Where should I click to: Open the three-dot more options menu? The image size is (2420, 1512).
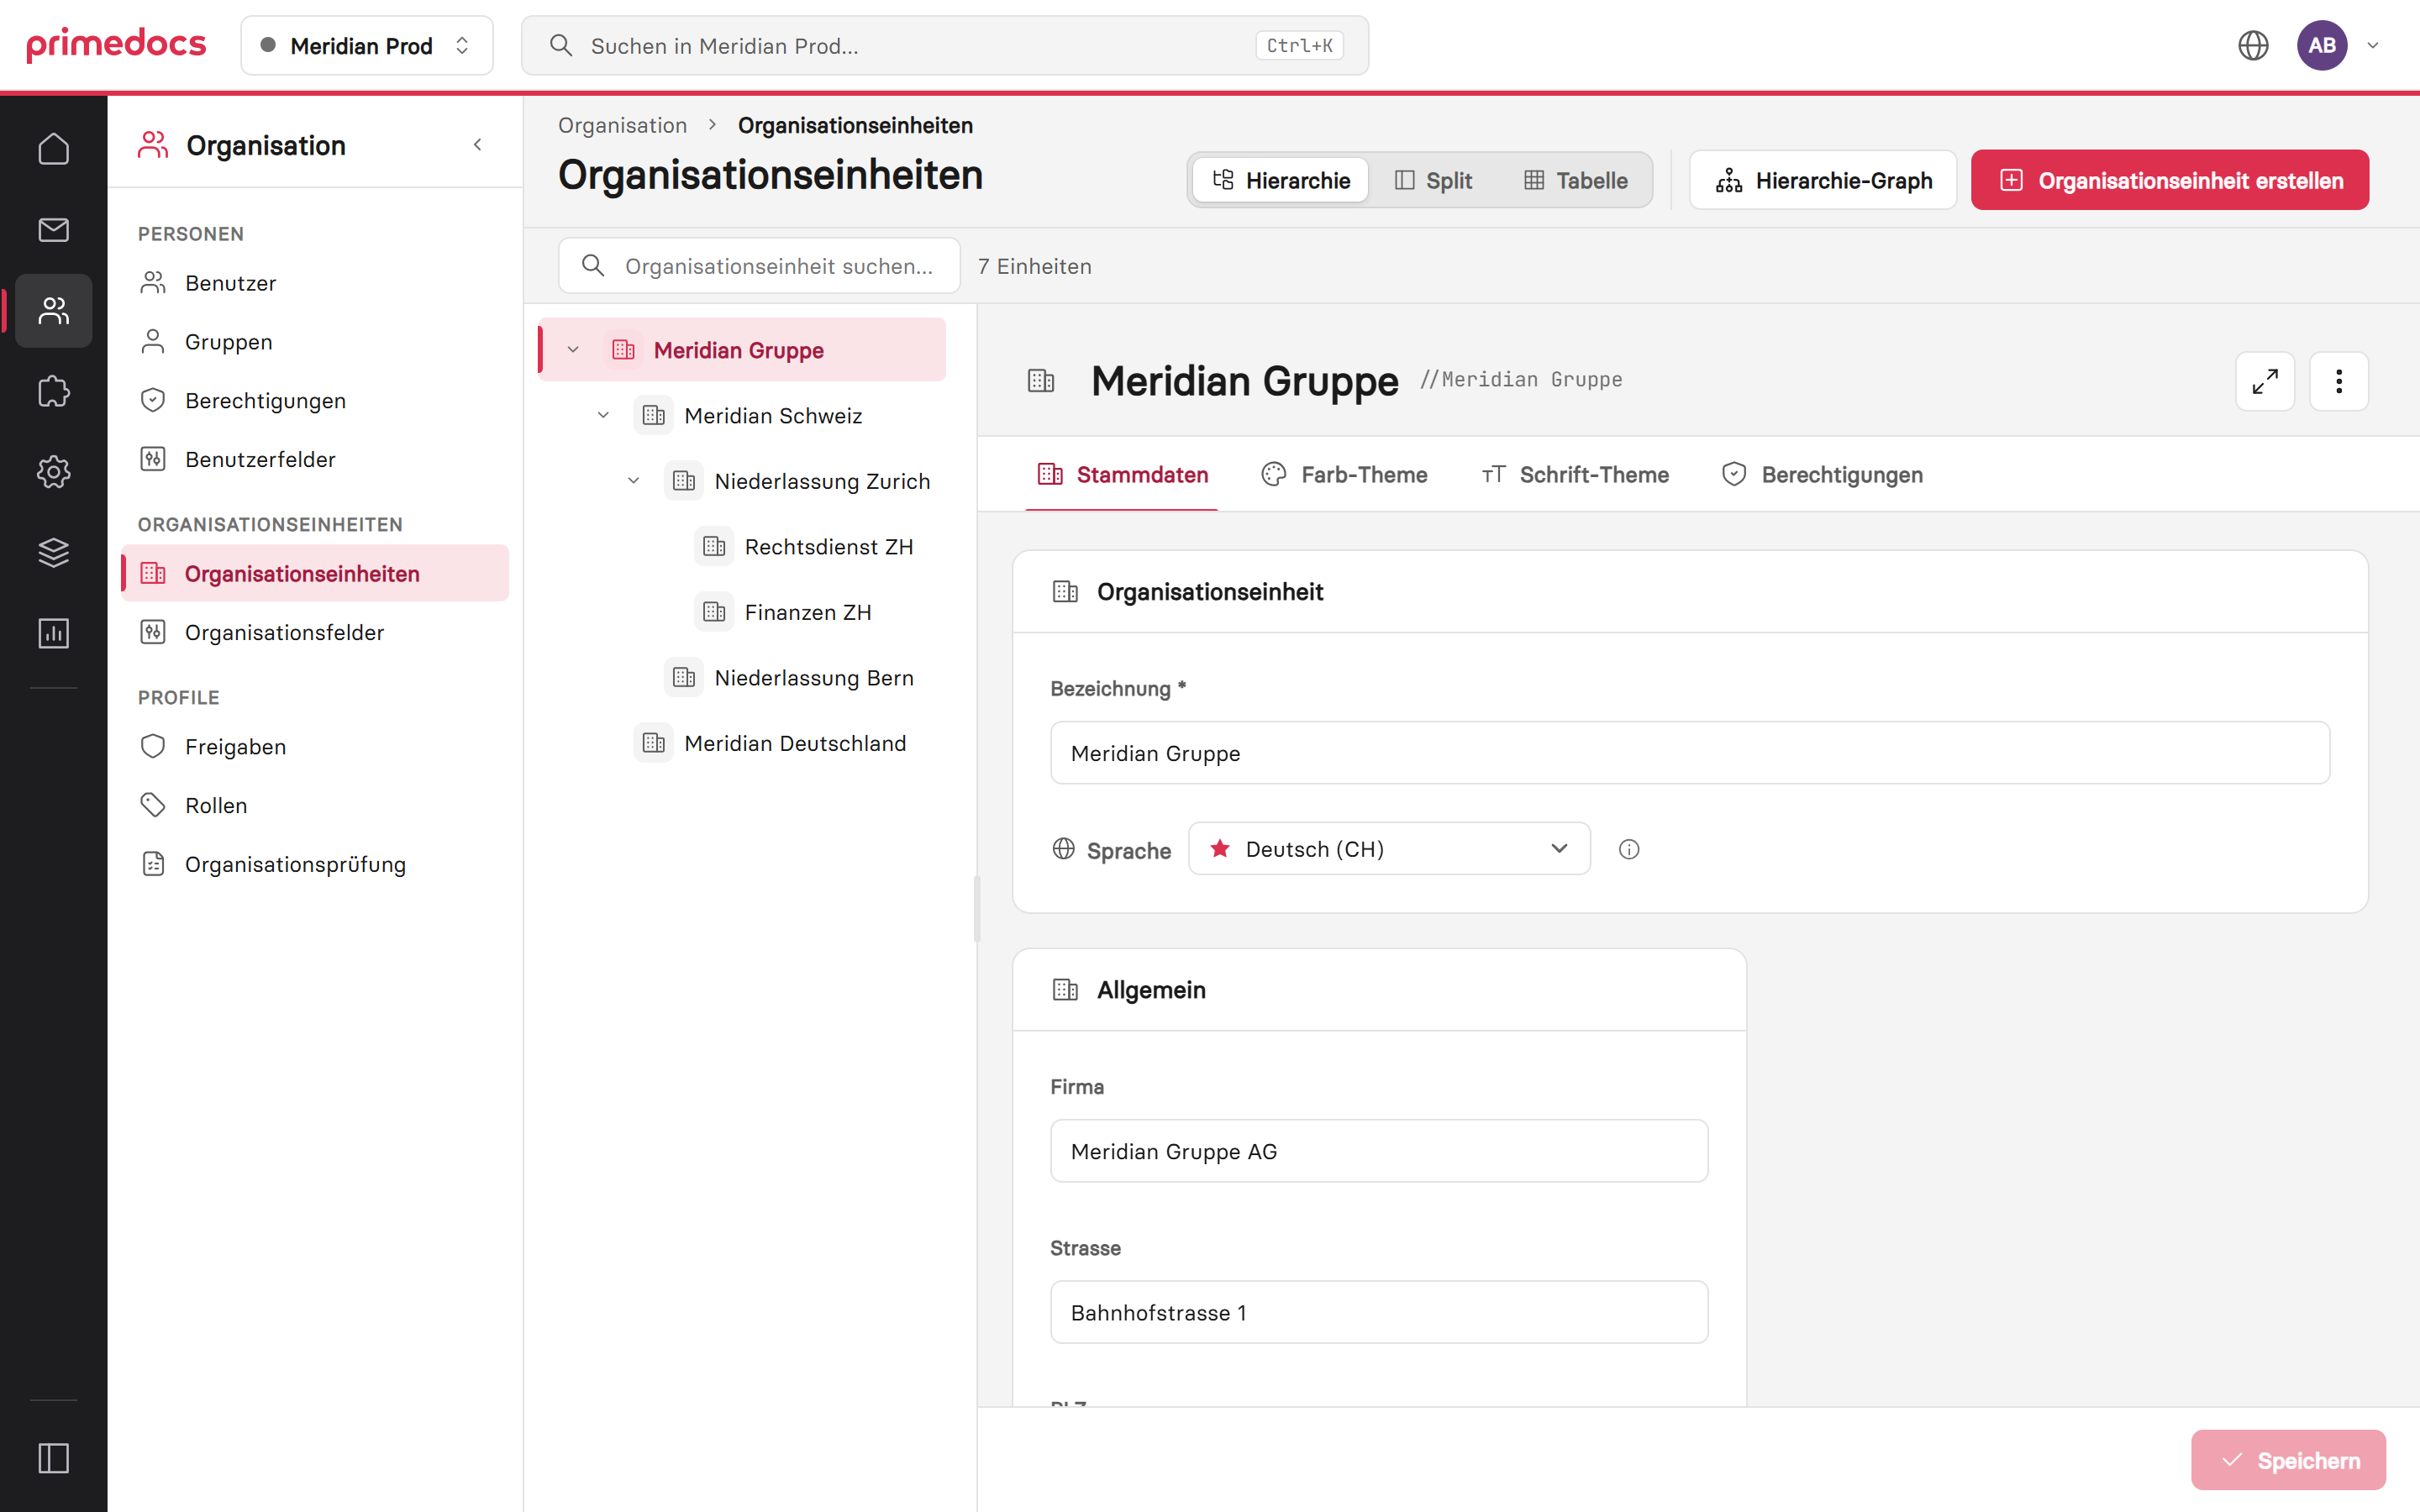point(2339,381)
